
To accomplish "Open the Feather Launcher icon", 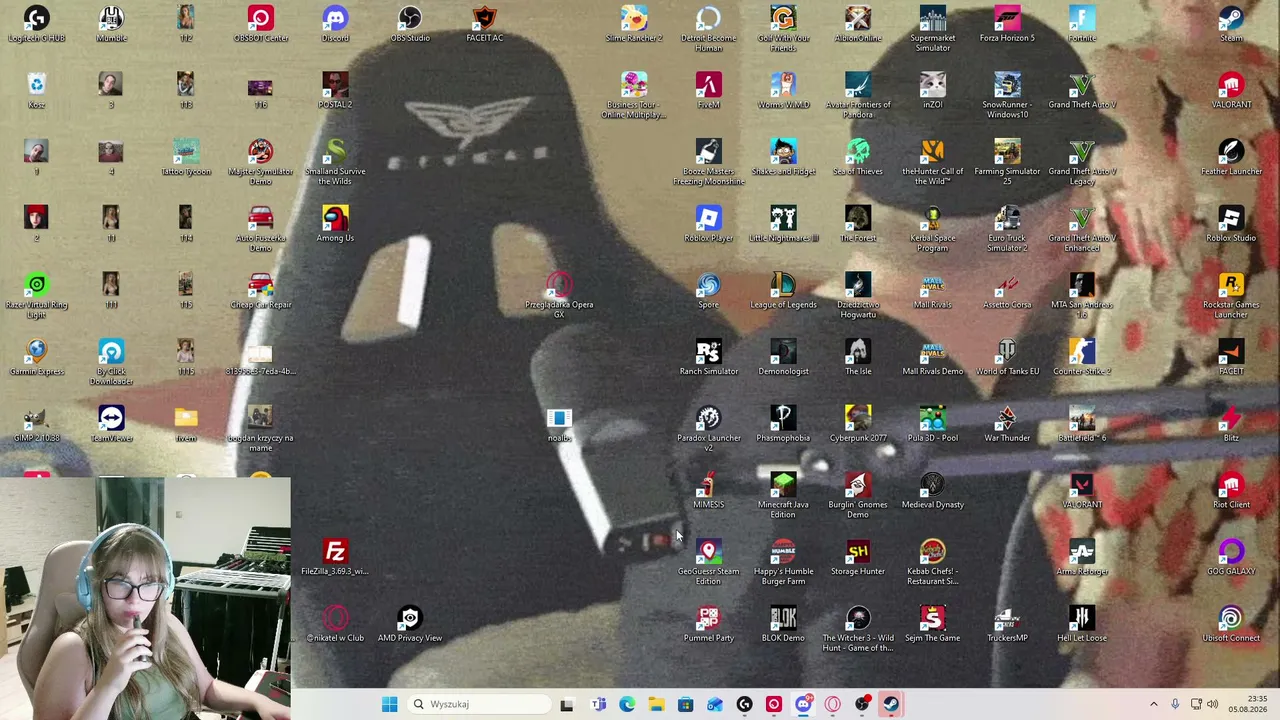I will 1231,158.
